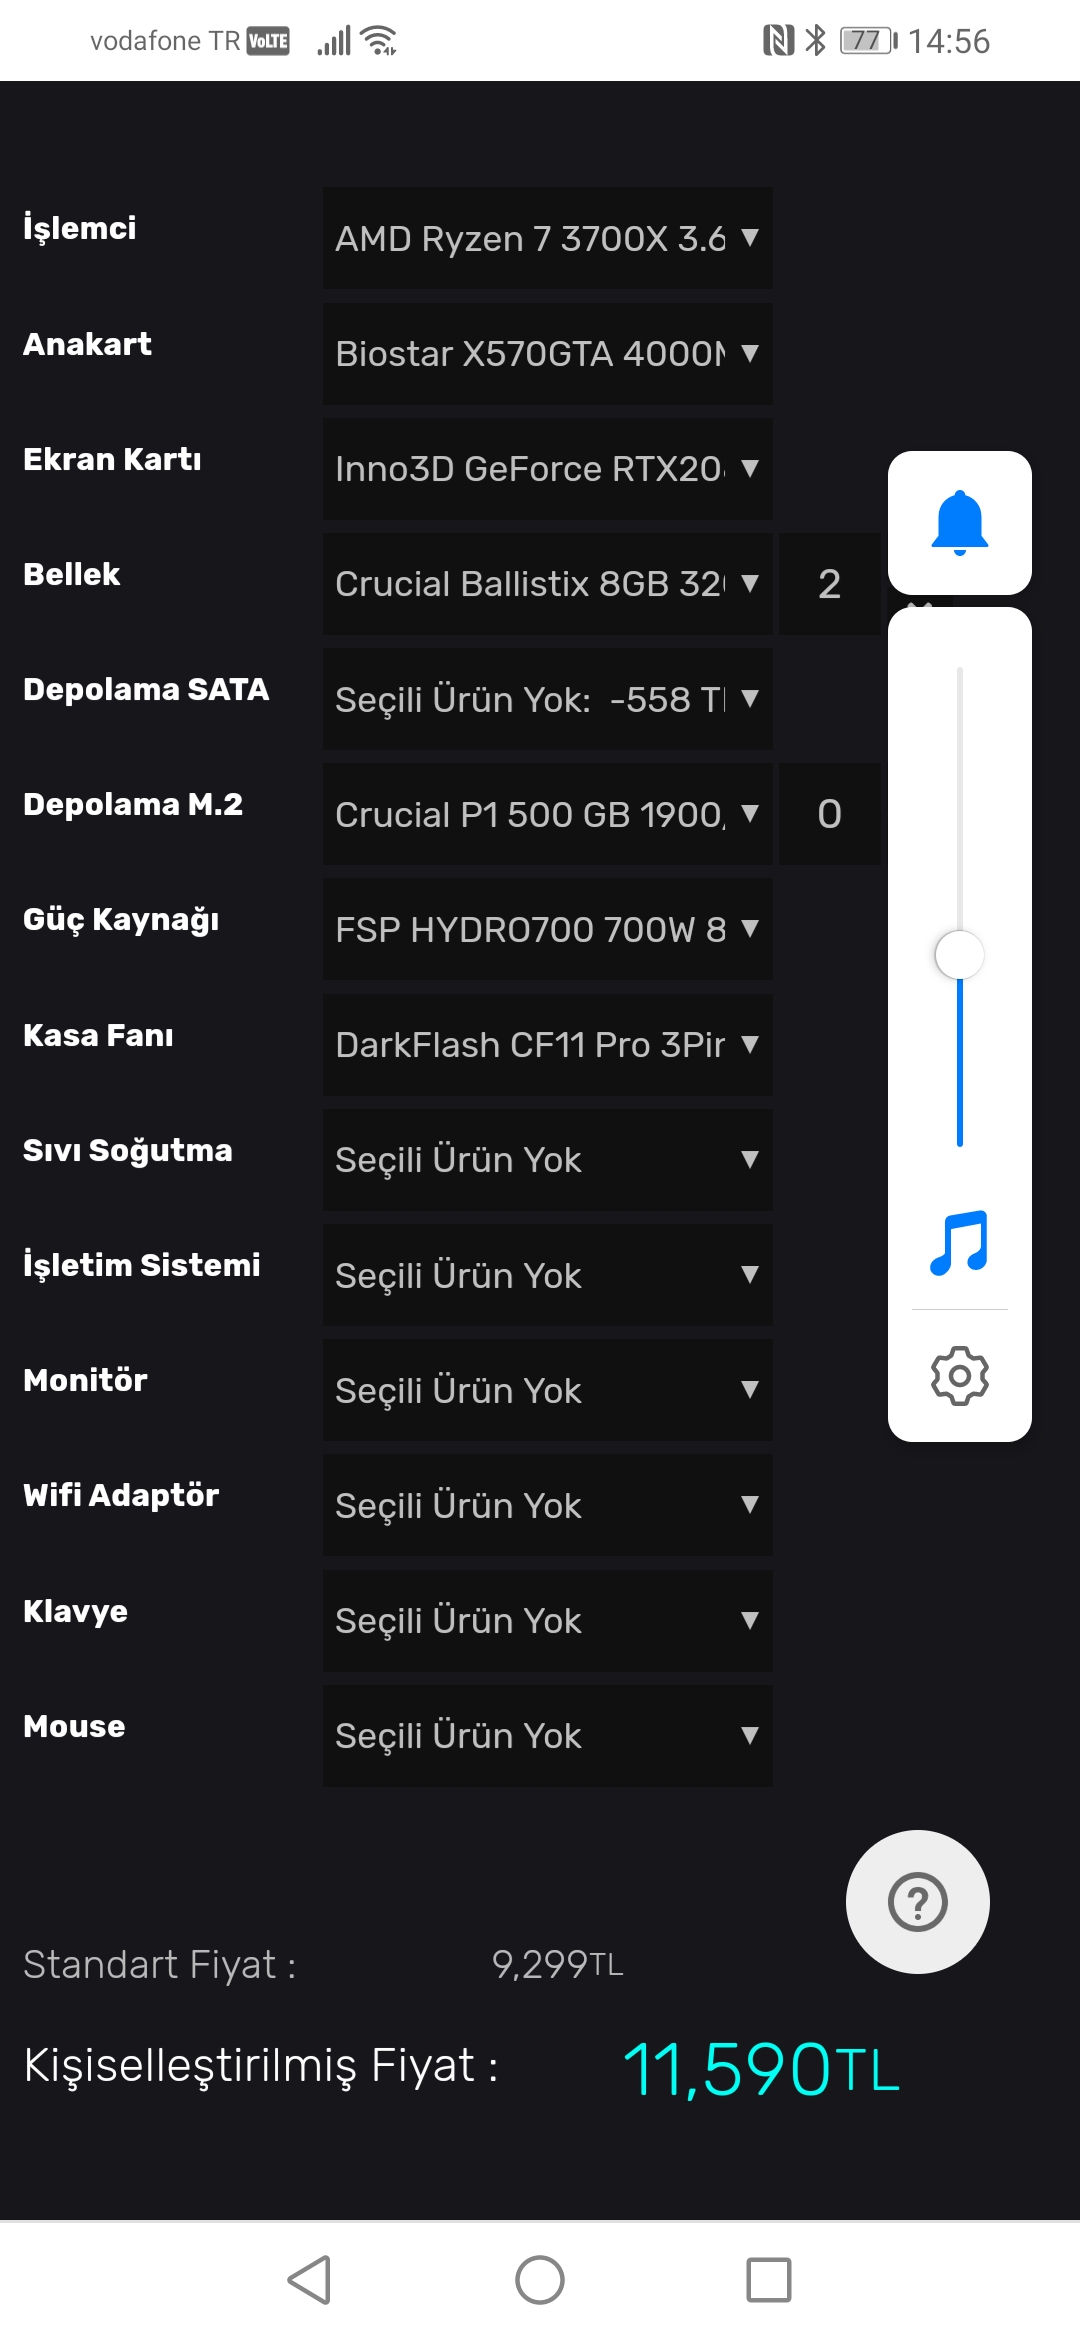Expand the Monitör selection dropdown
This screenshot has height=2340, width=1080.
547,1390
